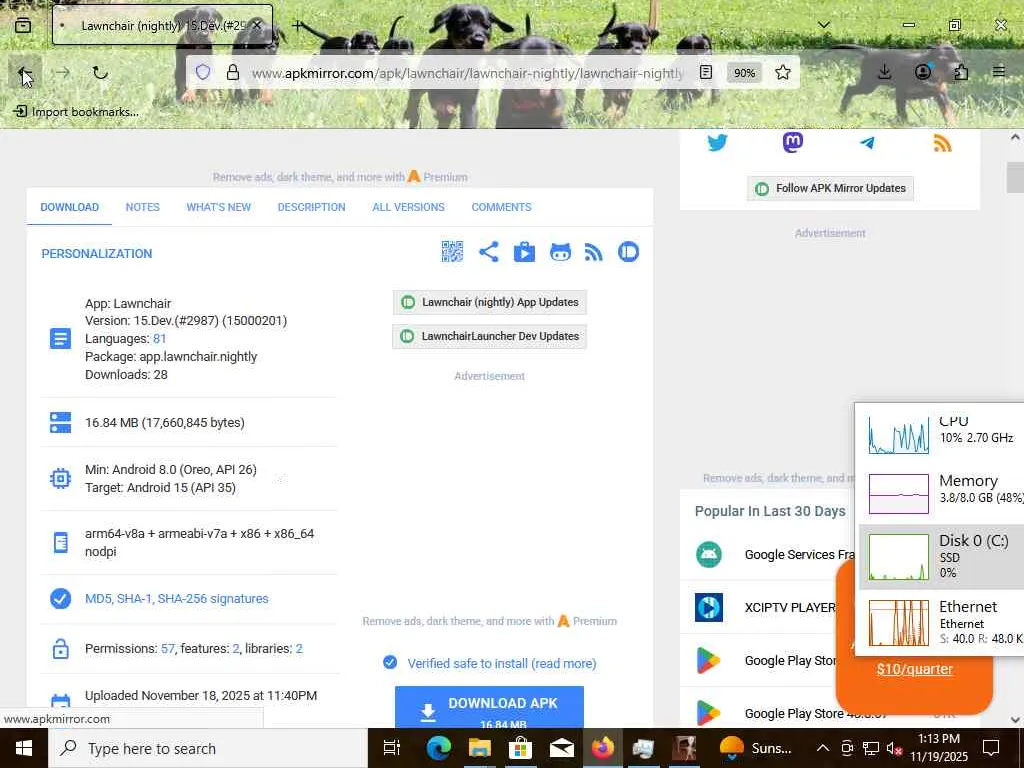Launch Microsoft Edge from taskbar
1024x768 pixels.
[439, 748]
